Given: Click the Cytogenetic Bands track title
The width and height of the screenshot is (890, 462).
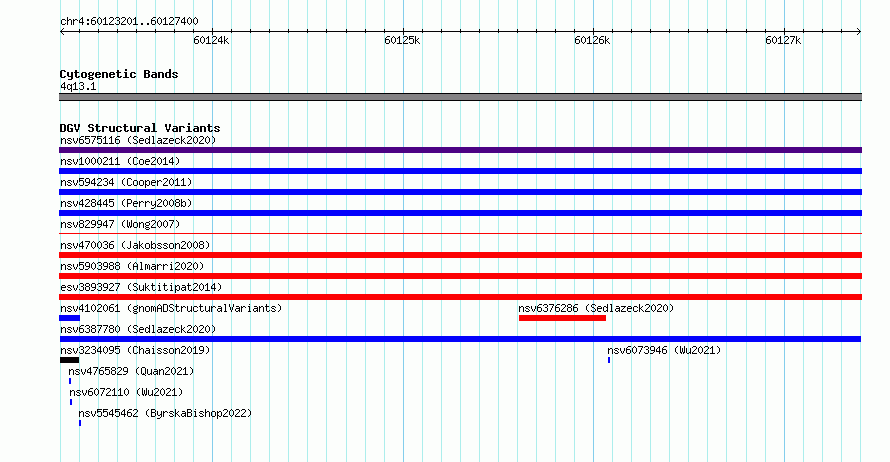Looking at the screenshot, I should [119, 74].
